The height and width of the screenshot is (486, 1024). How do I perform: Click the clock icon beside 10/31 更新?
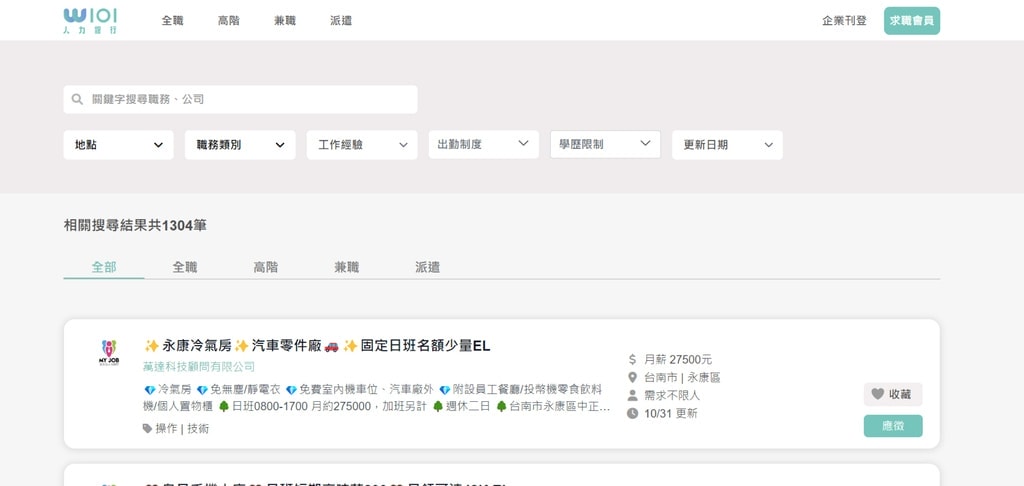[x=632, y=413]
